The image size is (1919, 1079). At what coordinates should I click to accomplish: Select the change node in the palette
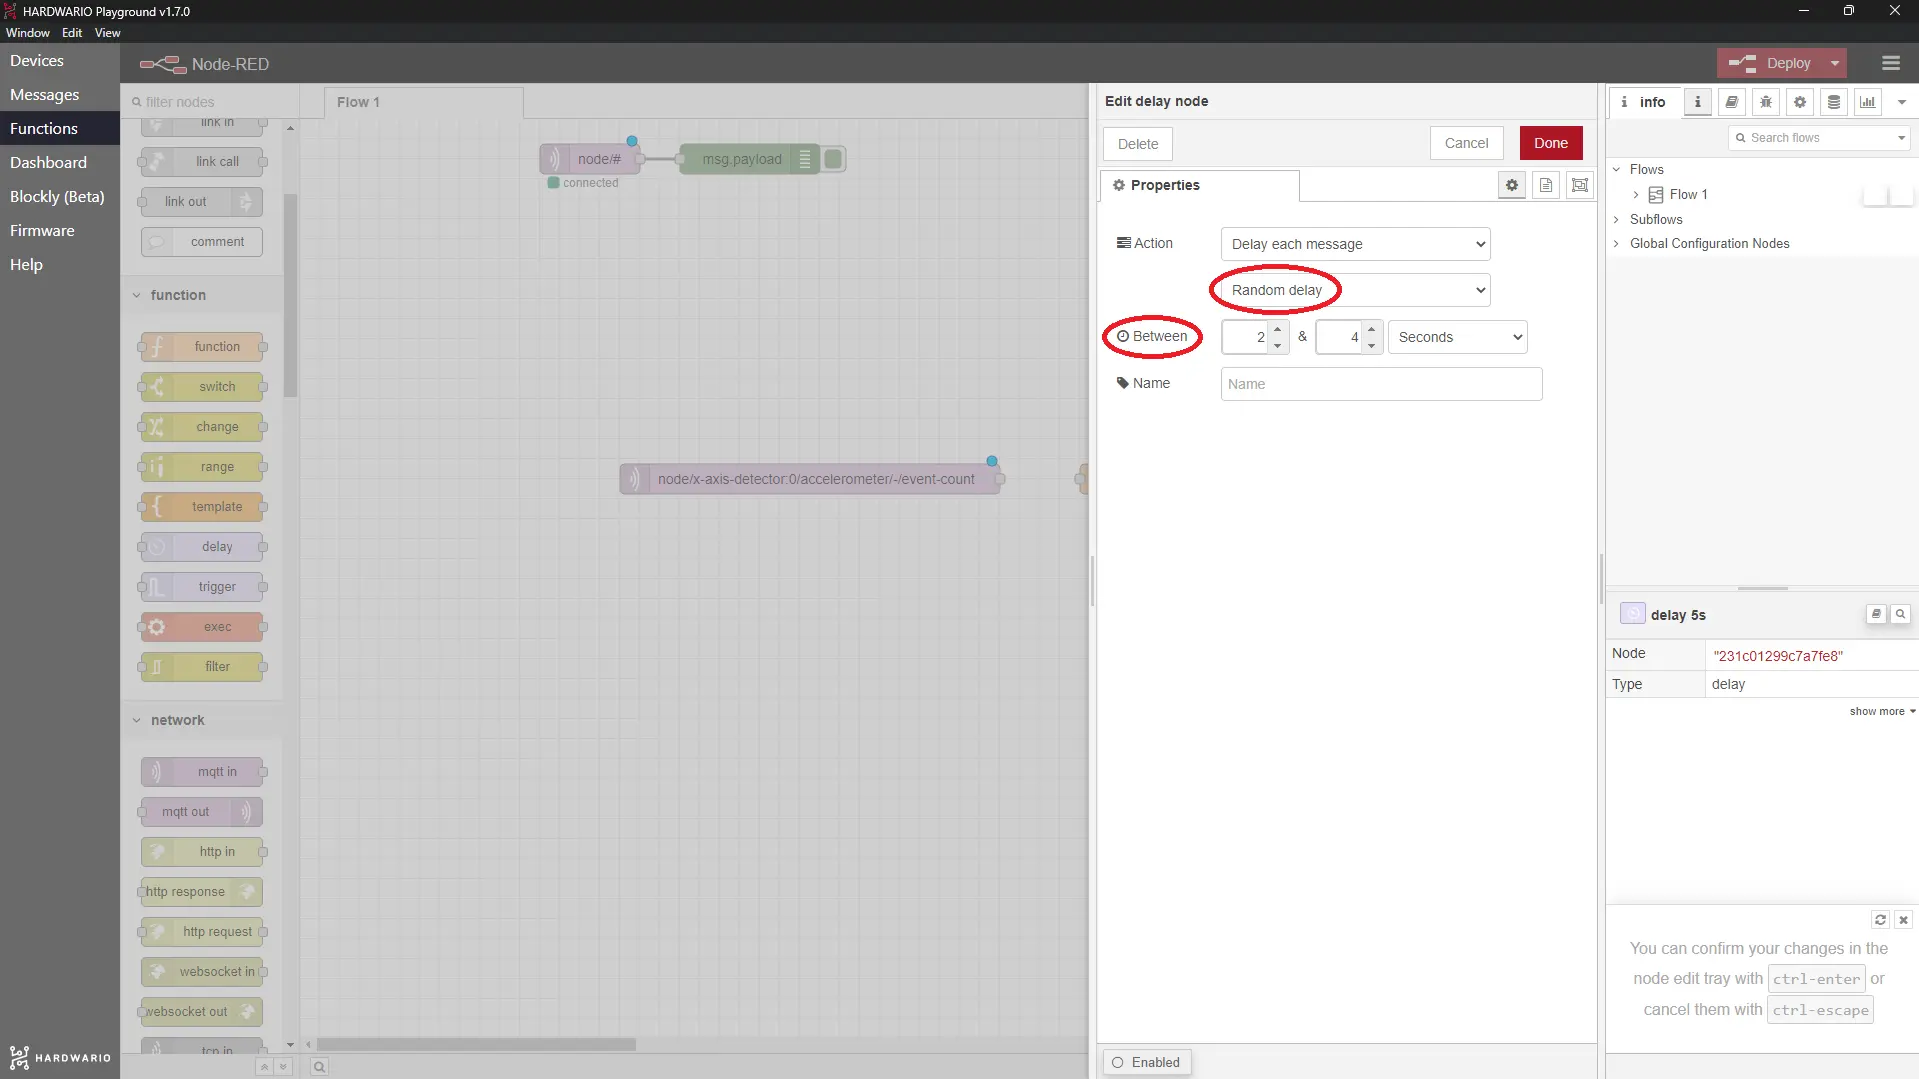[x=203, y=427]
